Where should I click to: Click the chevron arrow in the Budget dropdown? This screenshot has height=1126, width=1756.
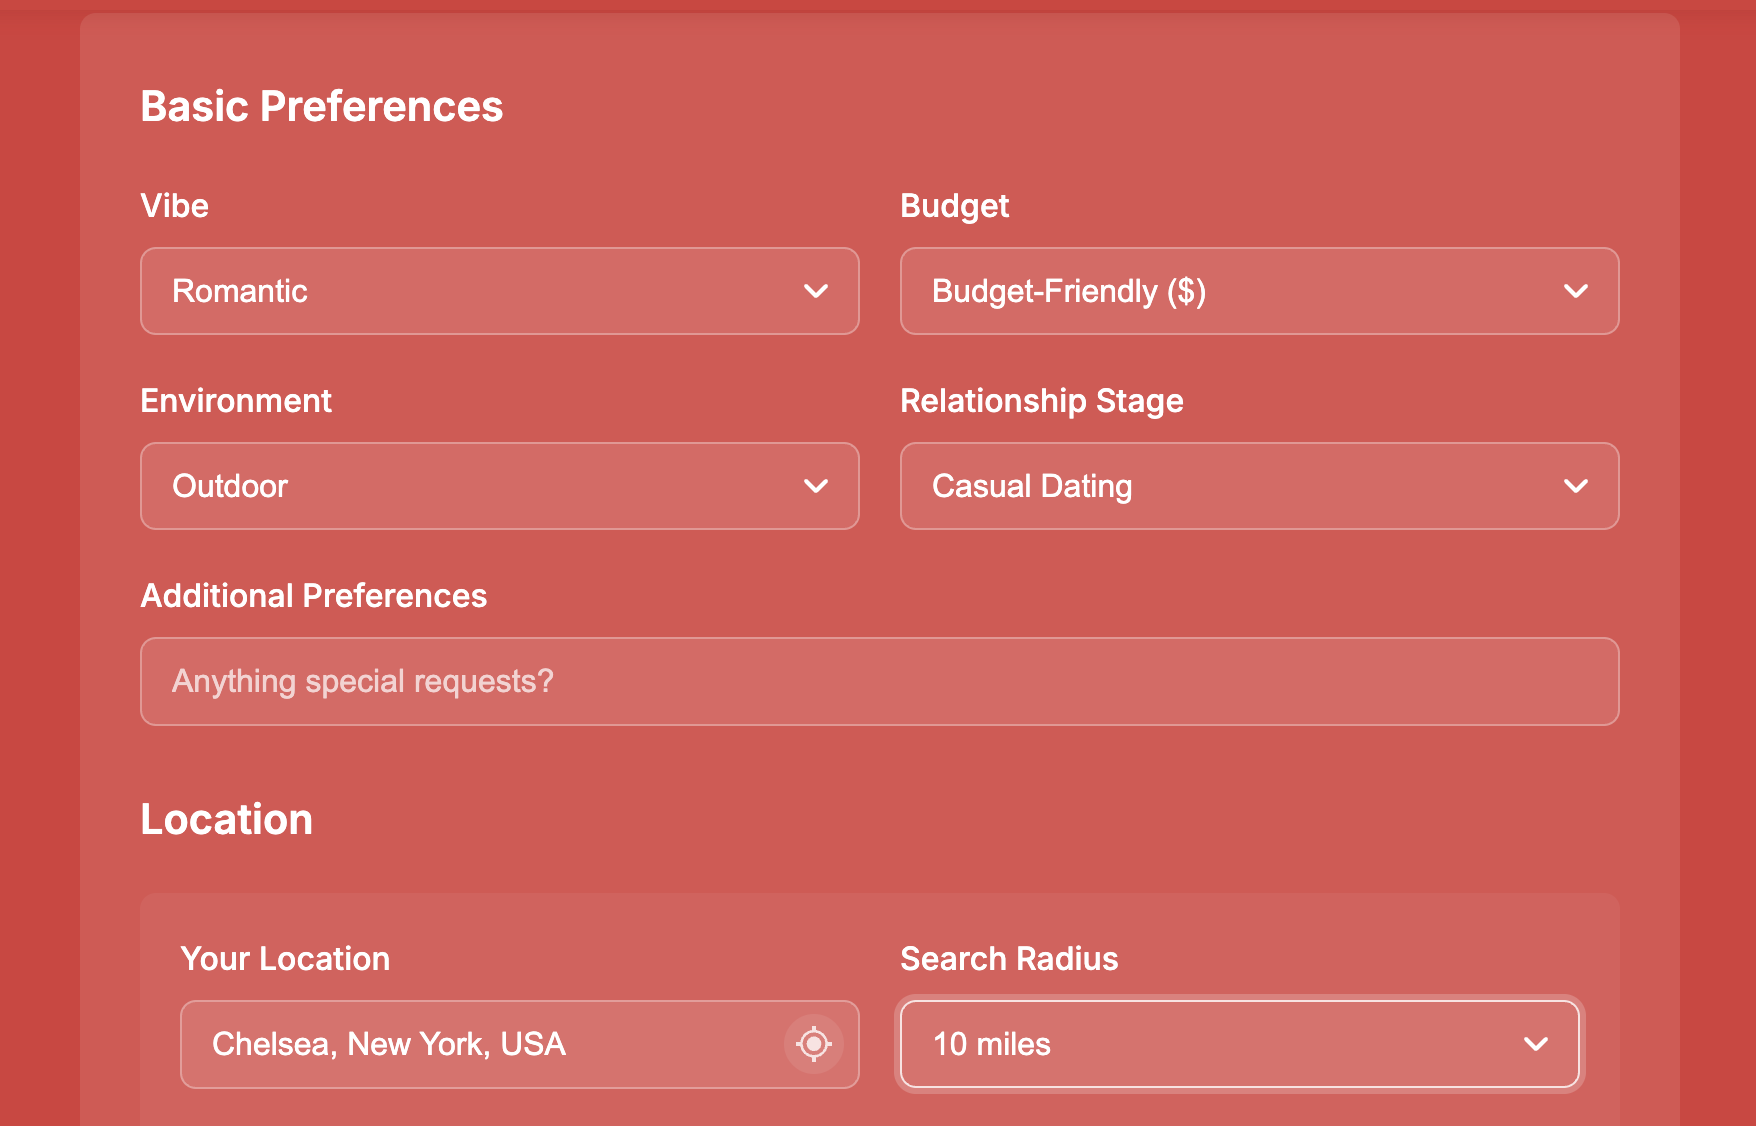click(1576, 291)
